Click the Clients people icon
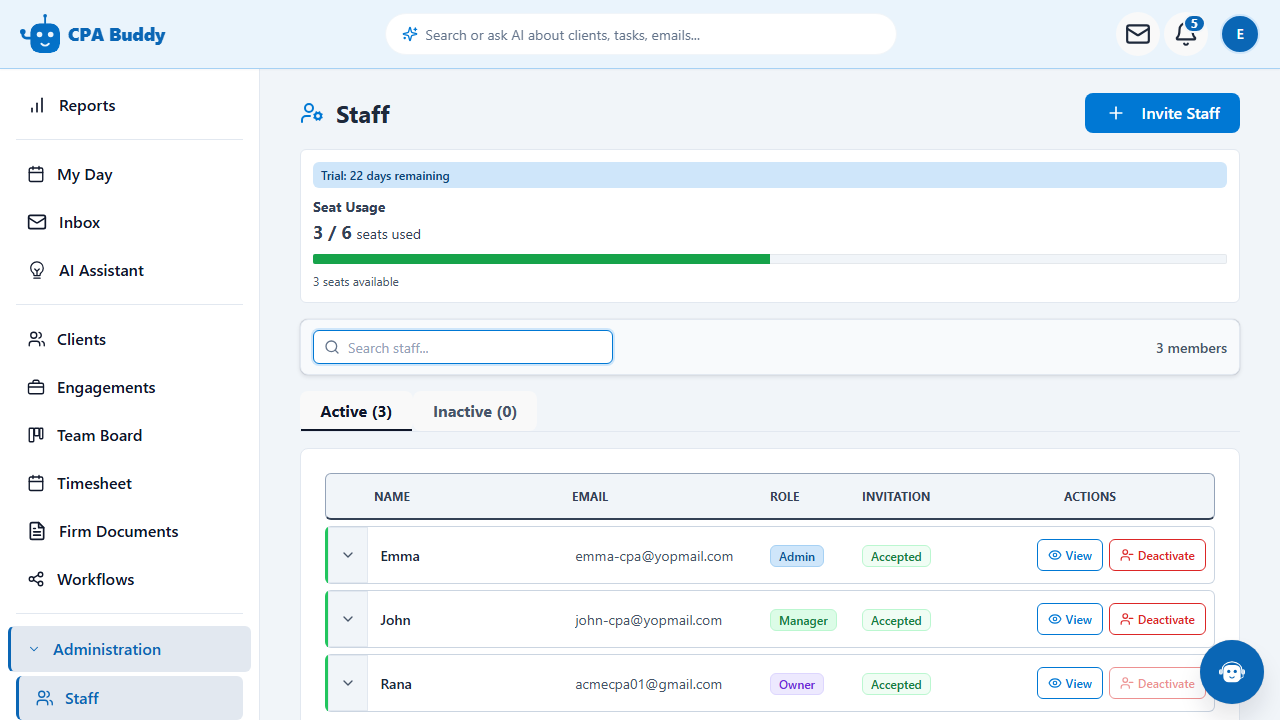The image size is (1280, 720). (36, 339)
